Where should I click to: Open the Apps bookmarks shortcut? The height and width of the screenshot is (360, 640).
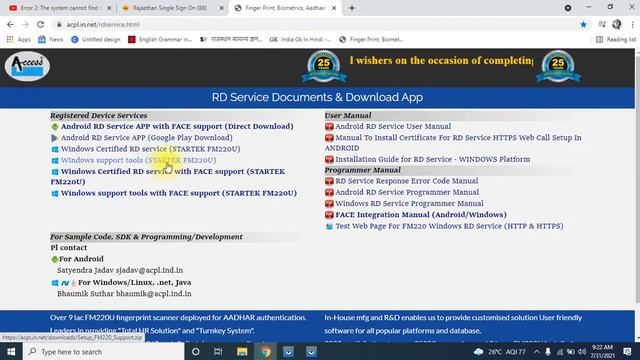click(19, 40)
